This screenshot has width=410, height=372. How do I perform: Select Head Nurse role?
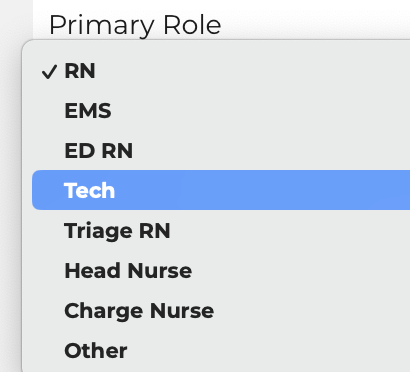click(x=221, y=270)
